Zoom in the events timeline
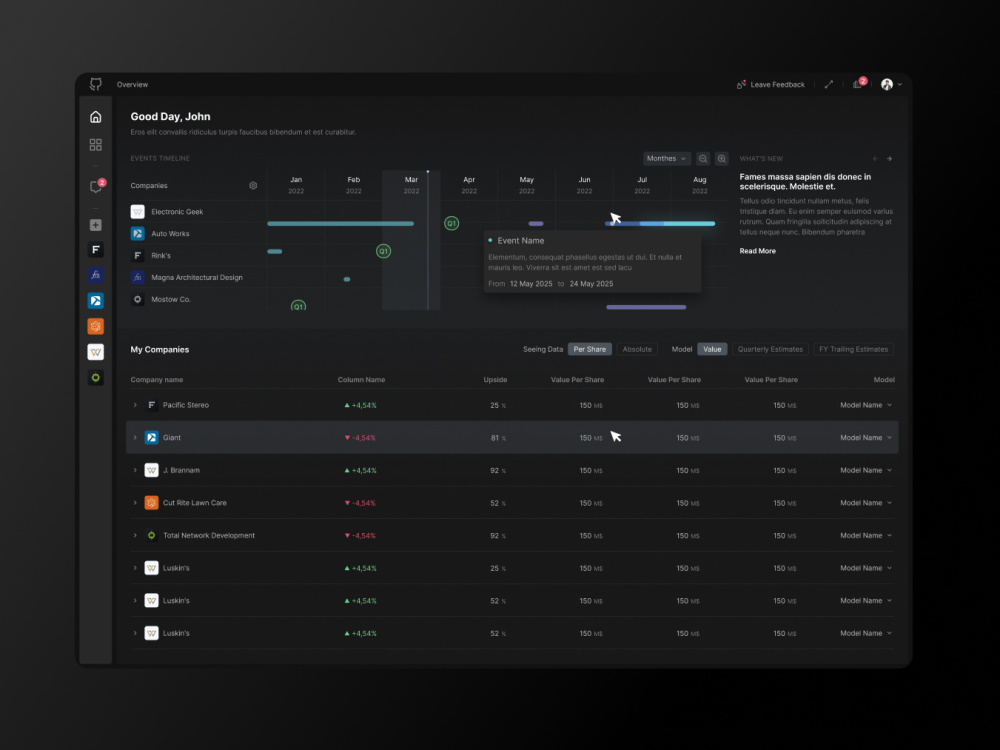The image size is (1000, 750). pos(721,159)
